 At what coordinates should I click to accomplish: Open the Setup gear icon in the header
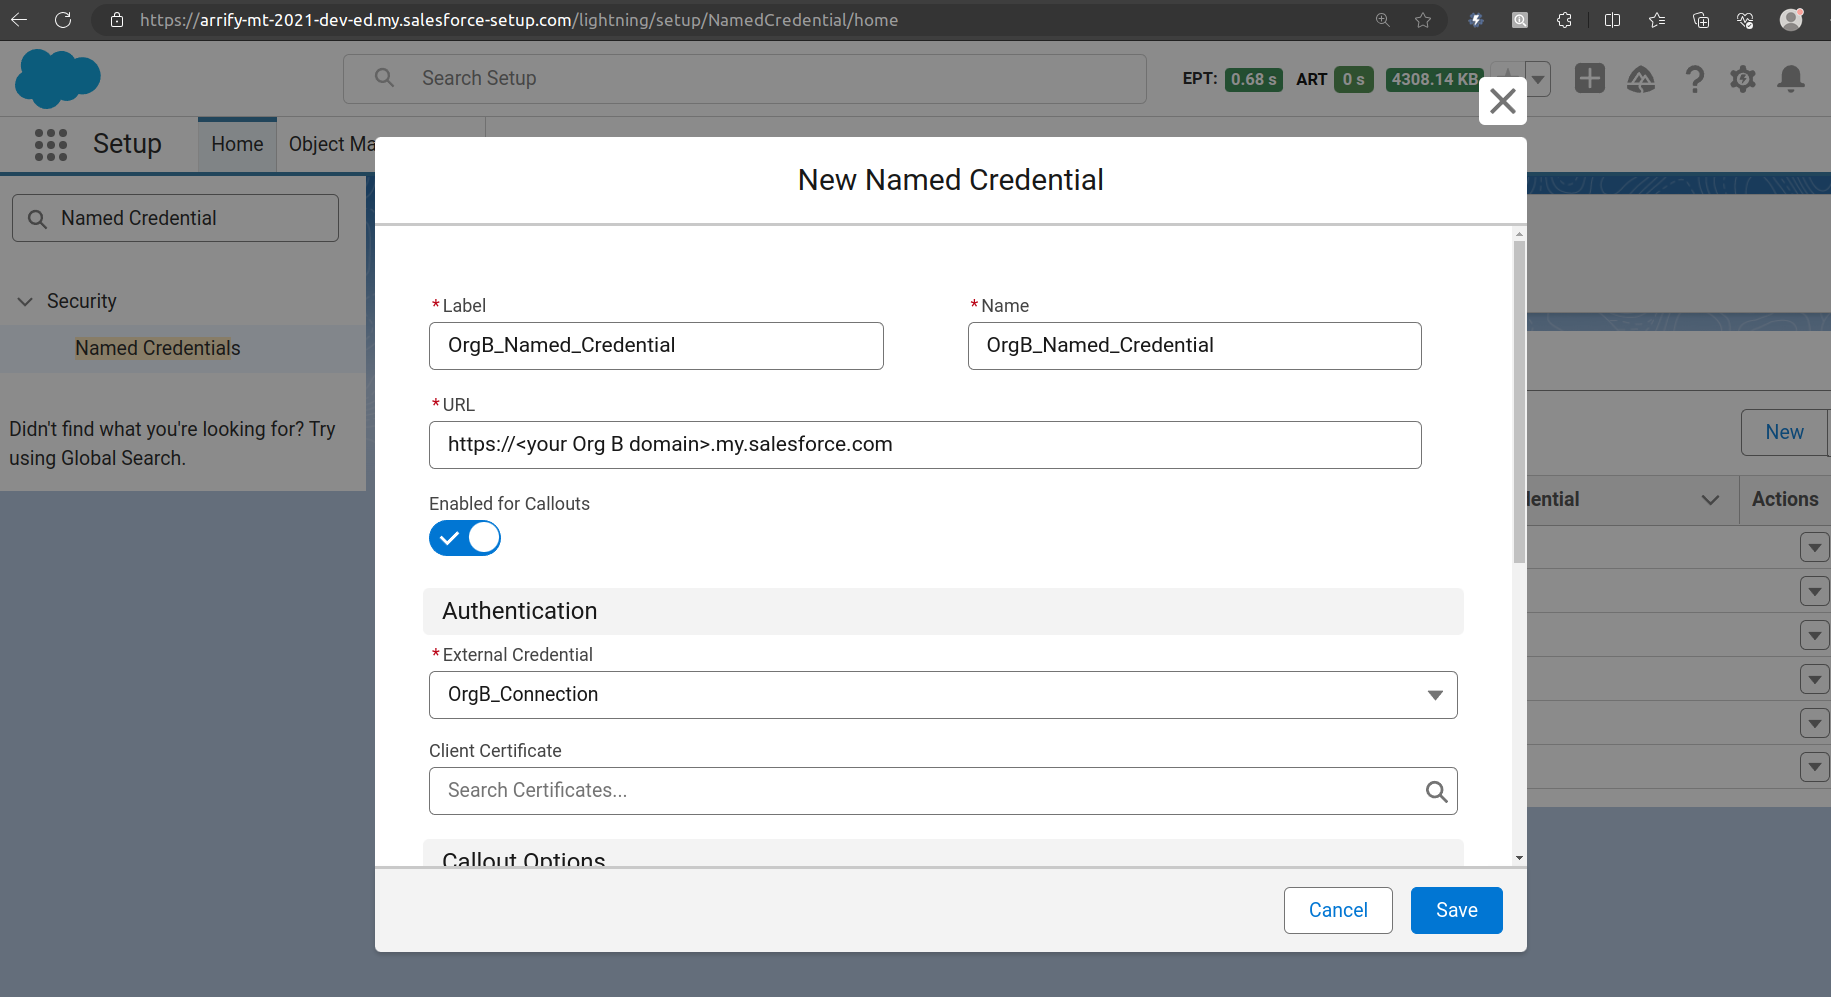click(1743, 79)
